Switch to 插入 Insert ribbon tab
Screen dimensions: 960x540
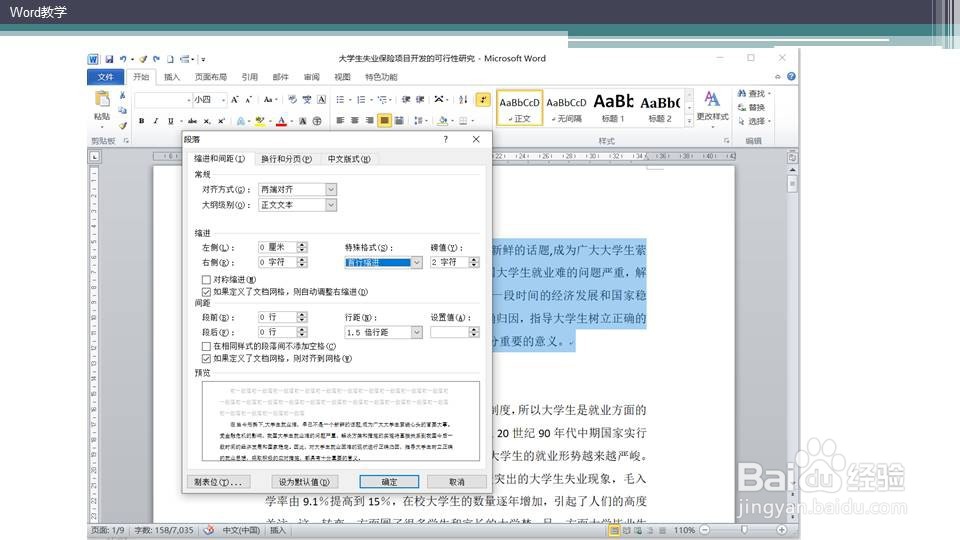(x=172, y=77)
